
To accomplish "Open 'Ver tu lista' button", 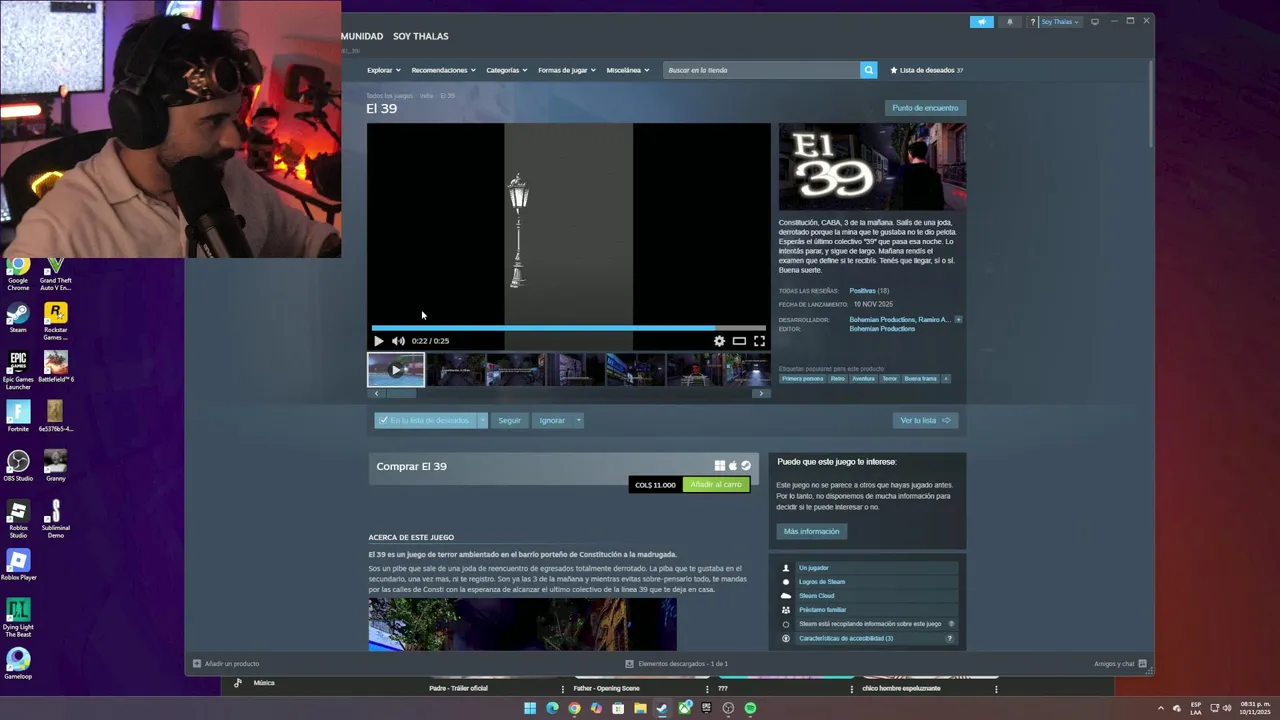I will [925, 421].
